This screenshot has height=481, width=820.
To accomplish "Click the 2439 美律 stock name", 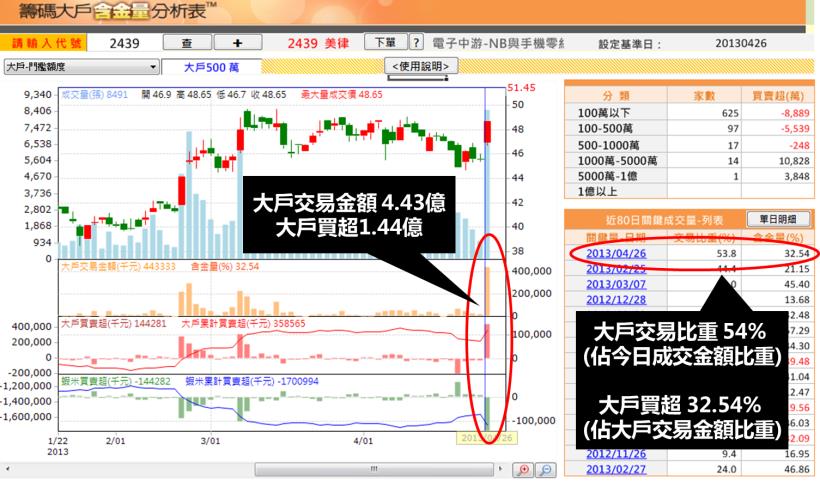I will (318, 43).
